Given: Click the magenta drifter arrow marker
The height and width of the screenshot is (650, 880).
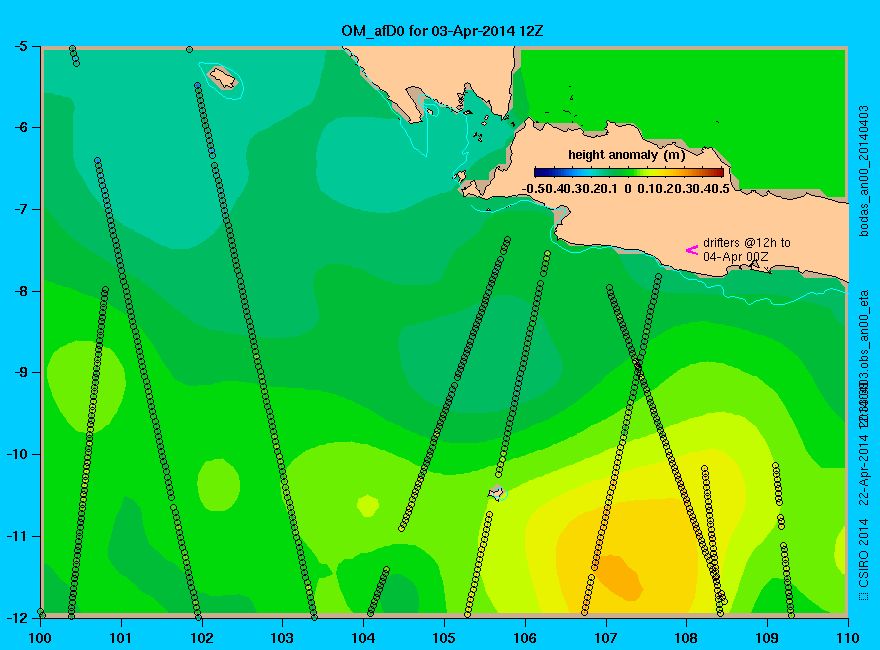Looking at the screenshot, I should click(692, 250).
